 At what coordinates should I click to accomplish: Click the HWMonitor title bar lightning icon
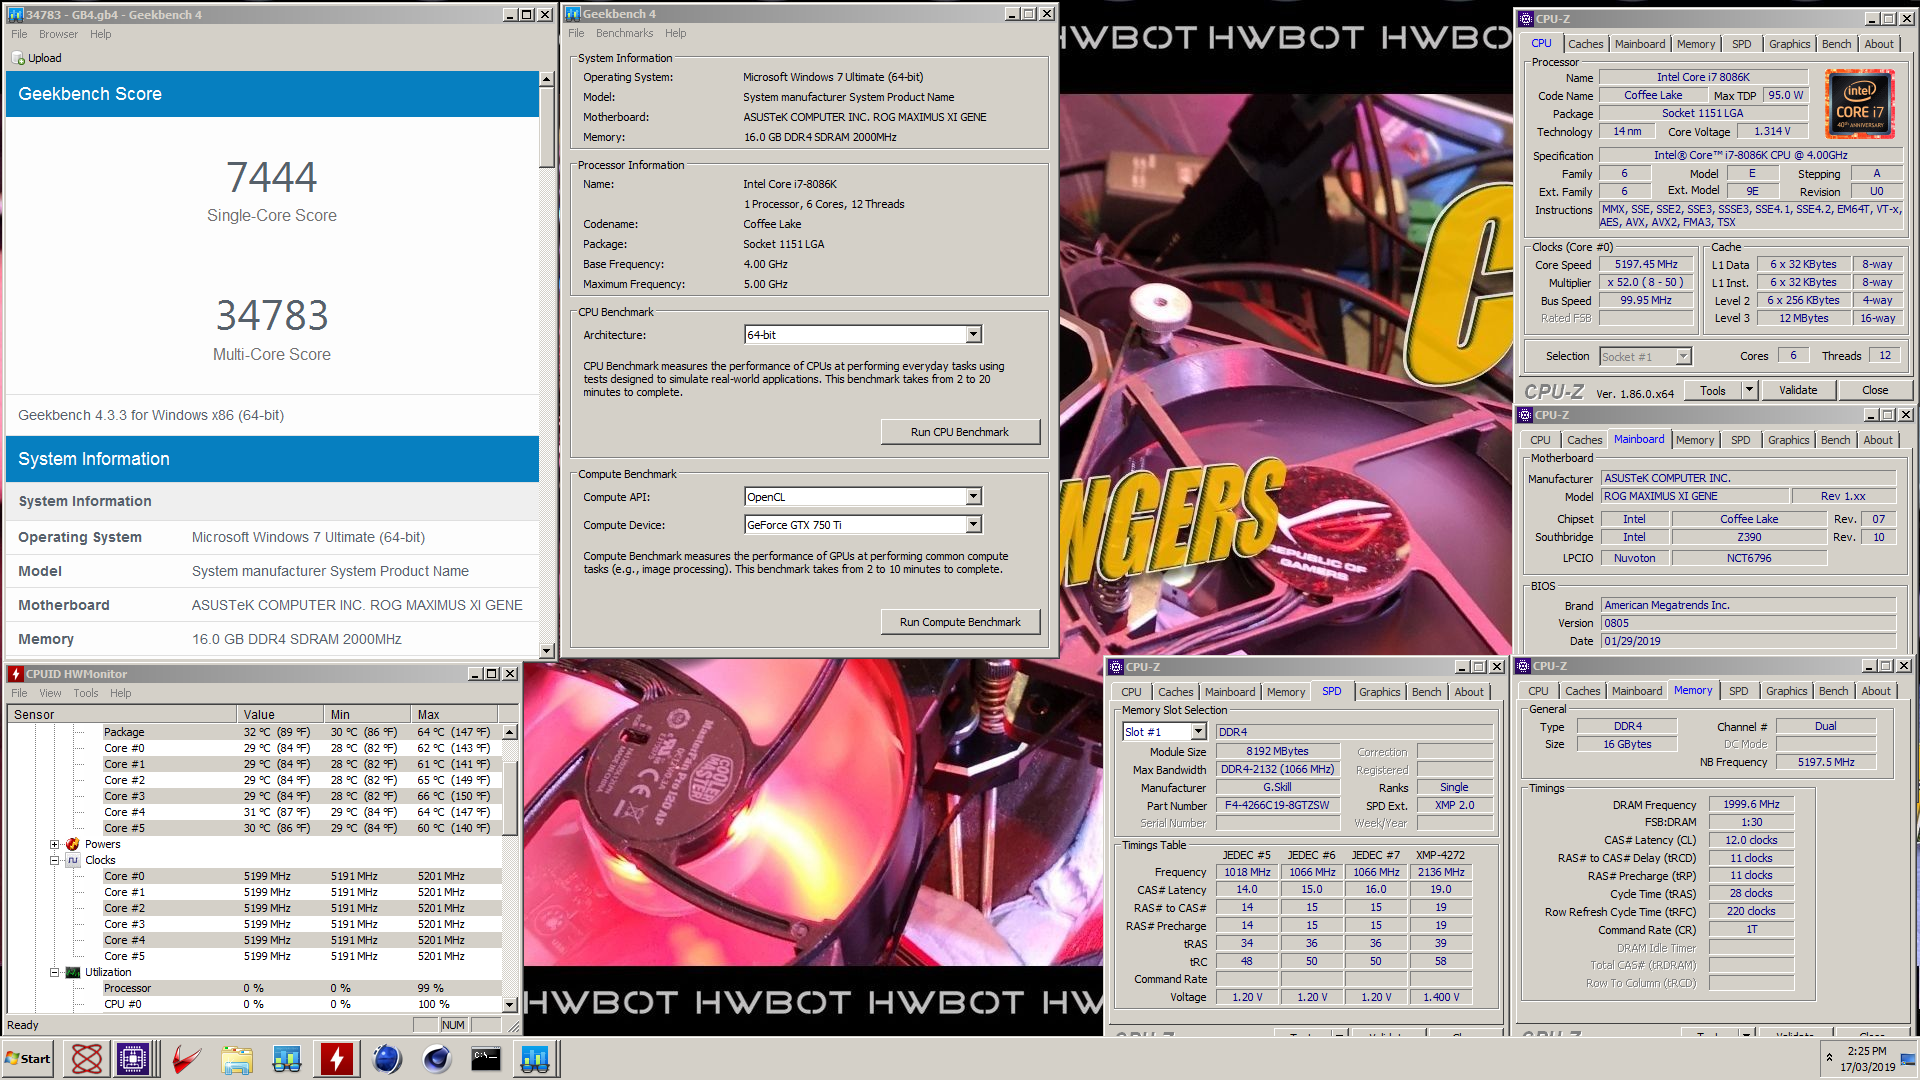point(16,674)
